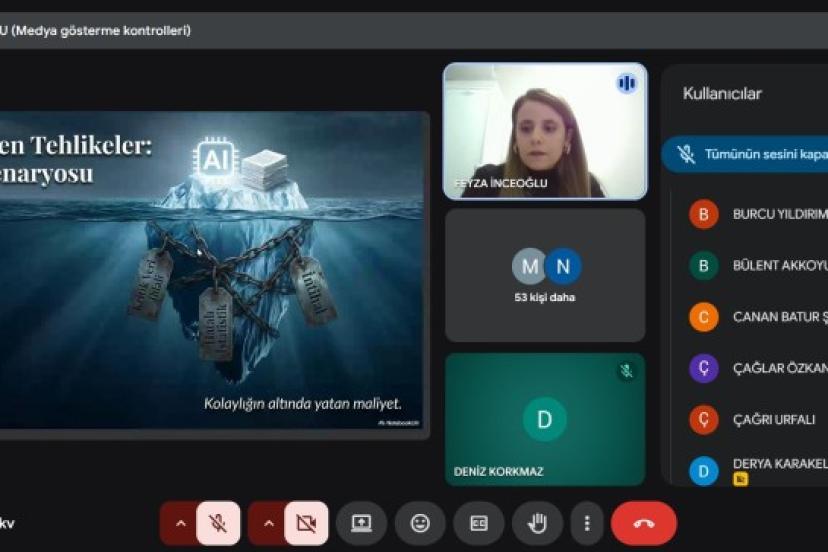The height and width of the screenshot is (552, 828).
Task: Click the Present screen icon
Action: 361,523
